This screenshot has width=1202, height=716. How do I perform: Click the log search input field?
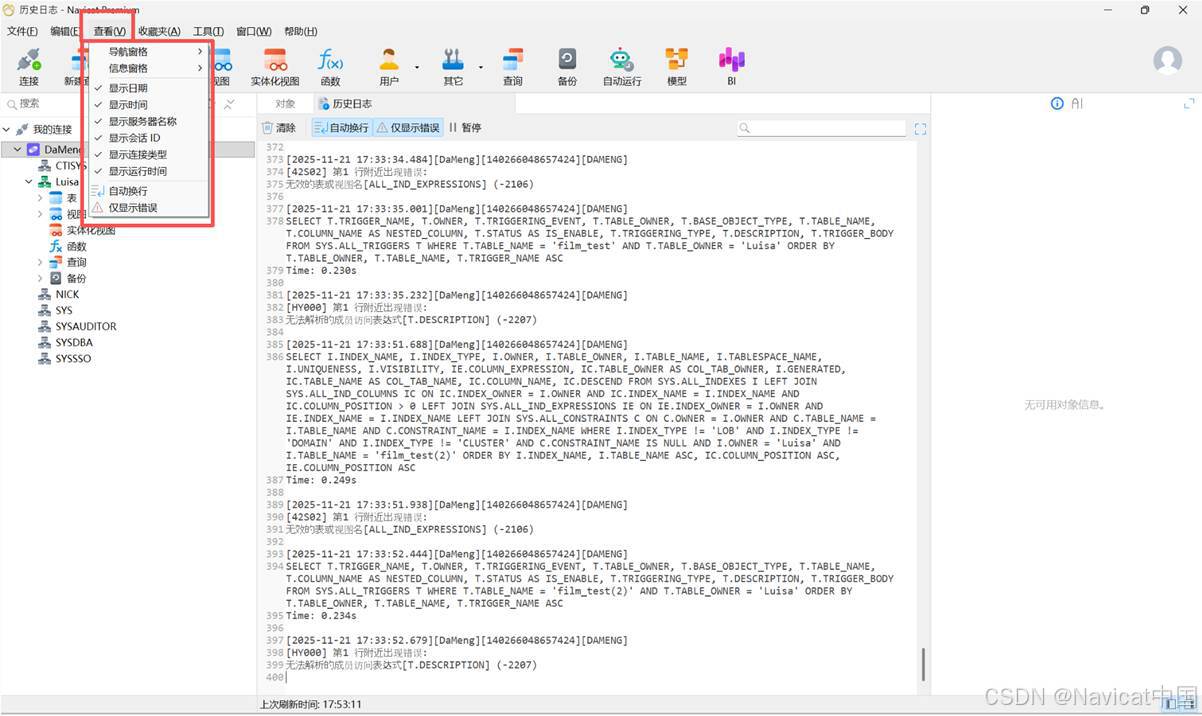click(821, 128)
